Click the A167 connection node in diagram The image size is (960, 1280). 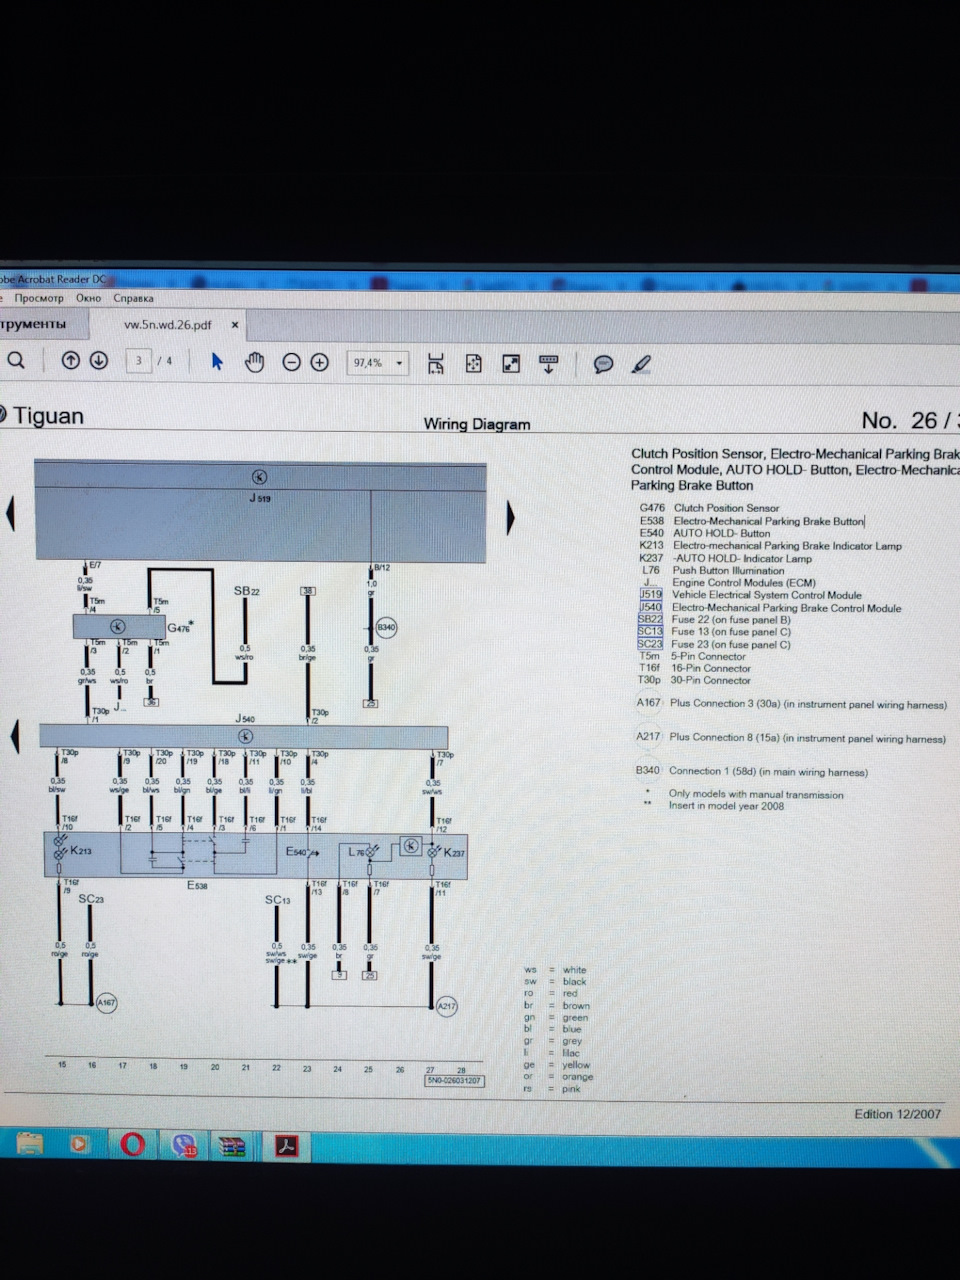coord(106,1002)
